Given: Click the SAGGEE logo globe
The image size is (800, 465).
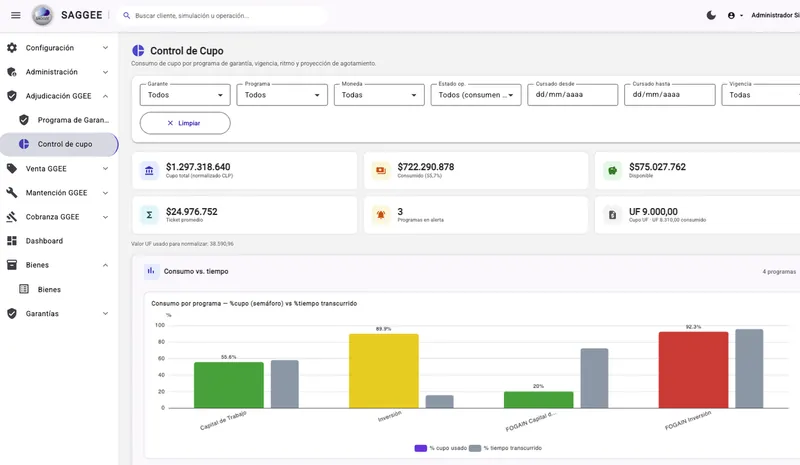Looking at the screenshot, I should [x=42, y=15].
